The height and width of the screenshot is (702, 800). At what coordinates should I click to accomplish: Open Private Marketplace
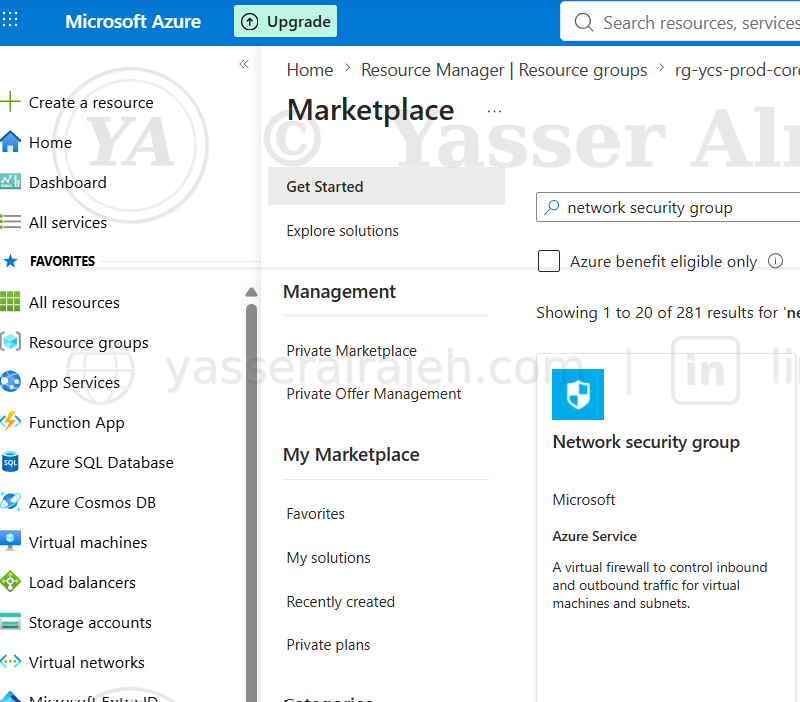(352, 350)
